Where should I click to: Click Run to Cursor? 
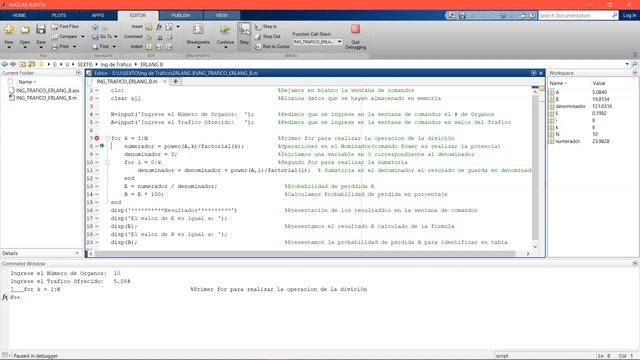272,47
